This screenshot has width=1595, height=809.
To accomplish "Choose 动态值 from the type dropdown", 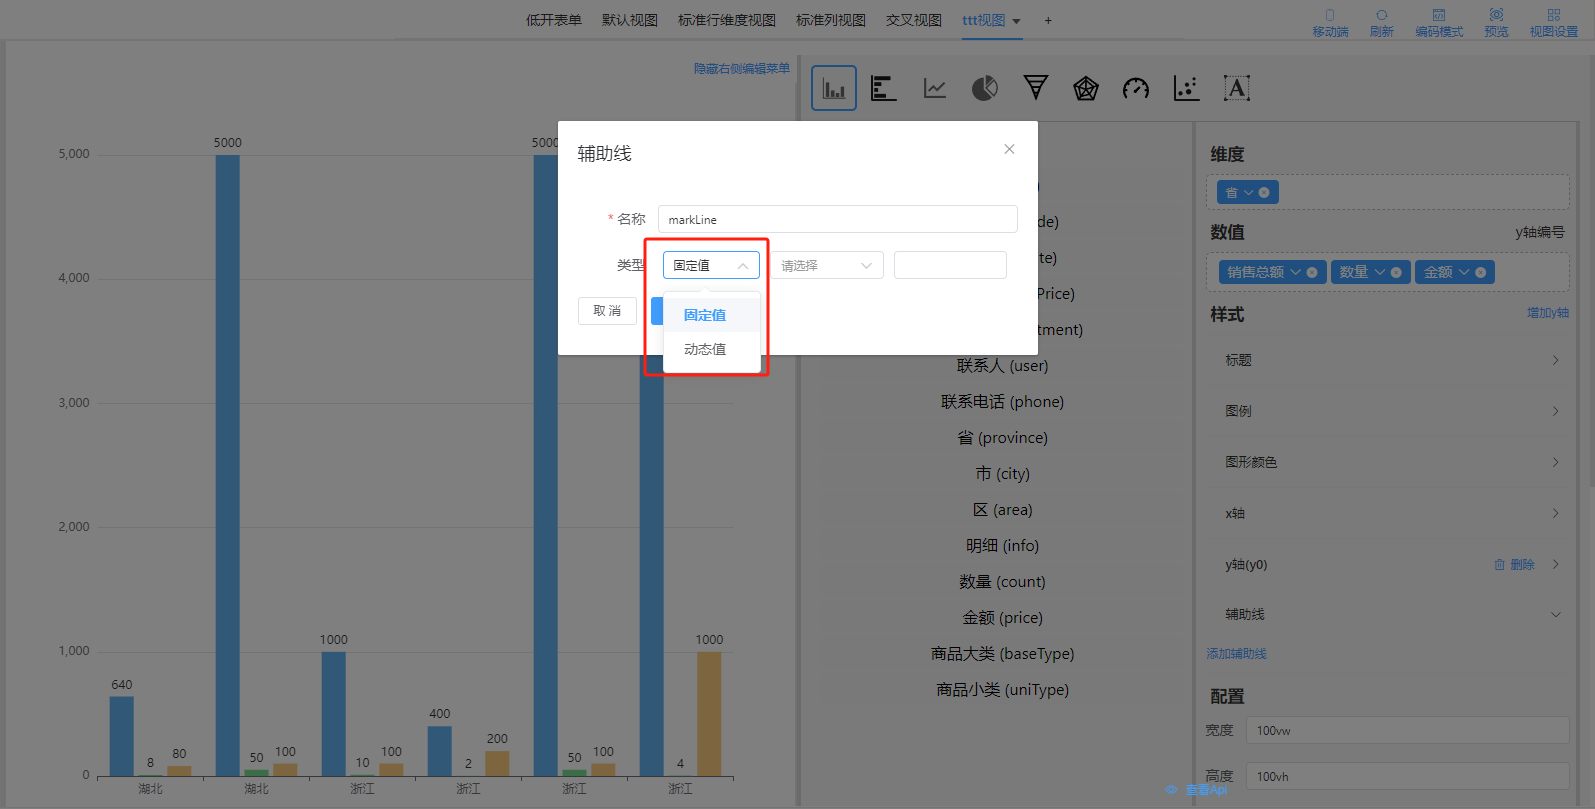I will pos(705,349).
